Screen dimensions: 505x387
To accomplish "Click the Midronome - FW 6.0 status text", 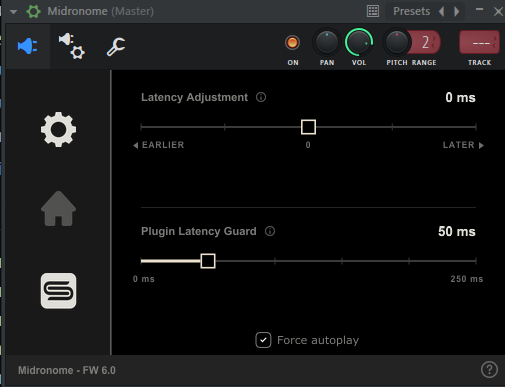I will (x=67, y=370).
